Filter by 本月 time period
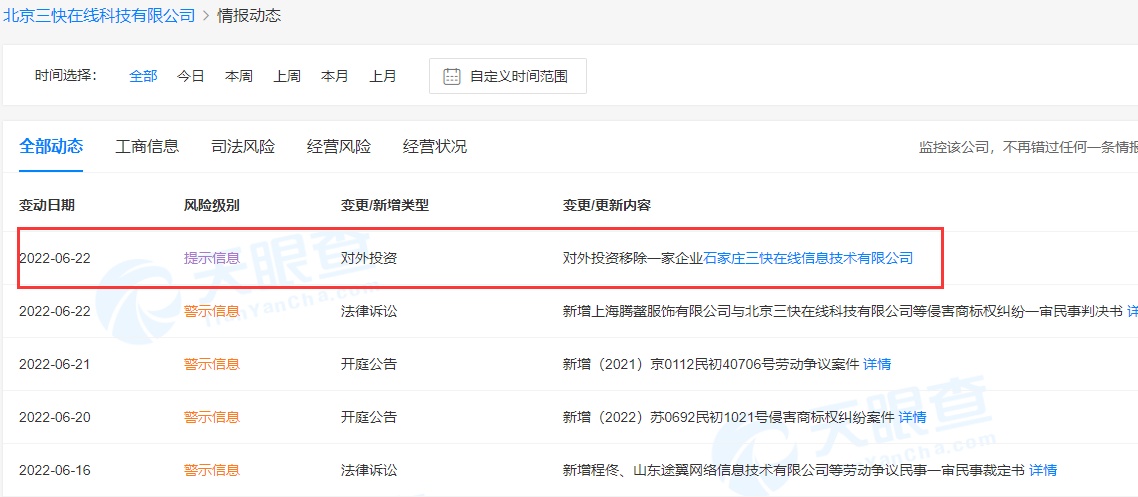 pos(335,76)
